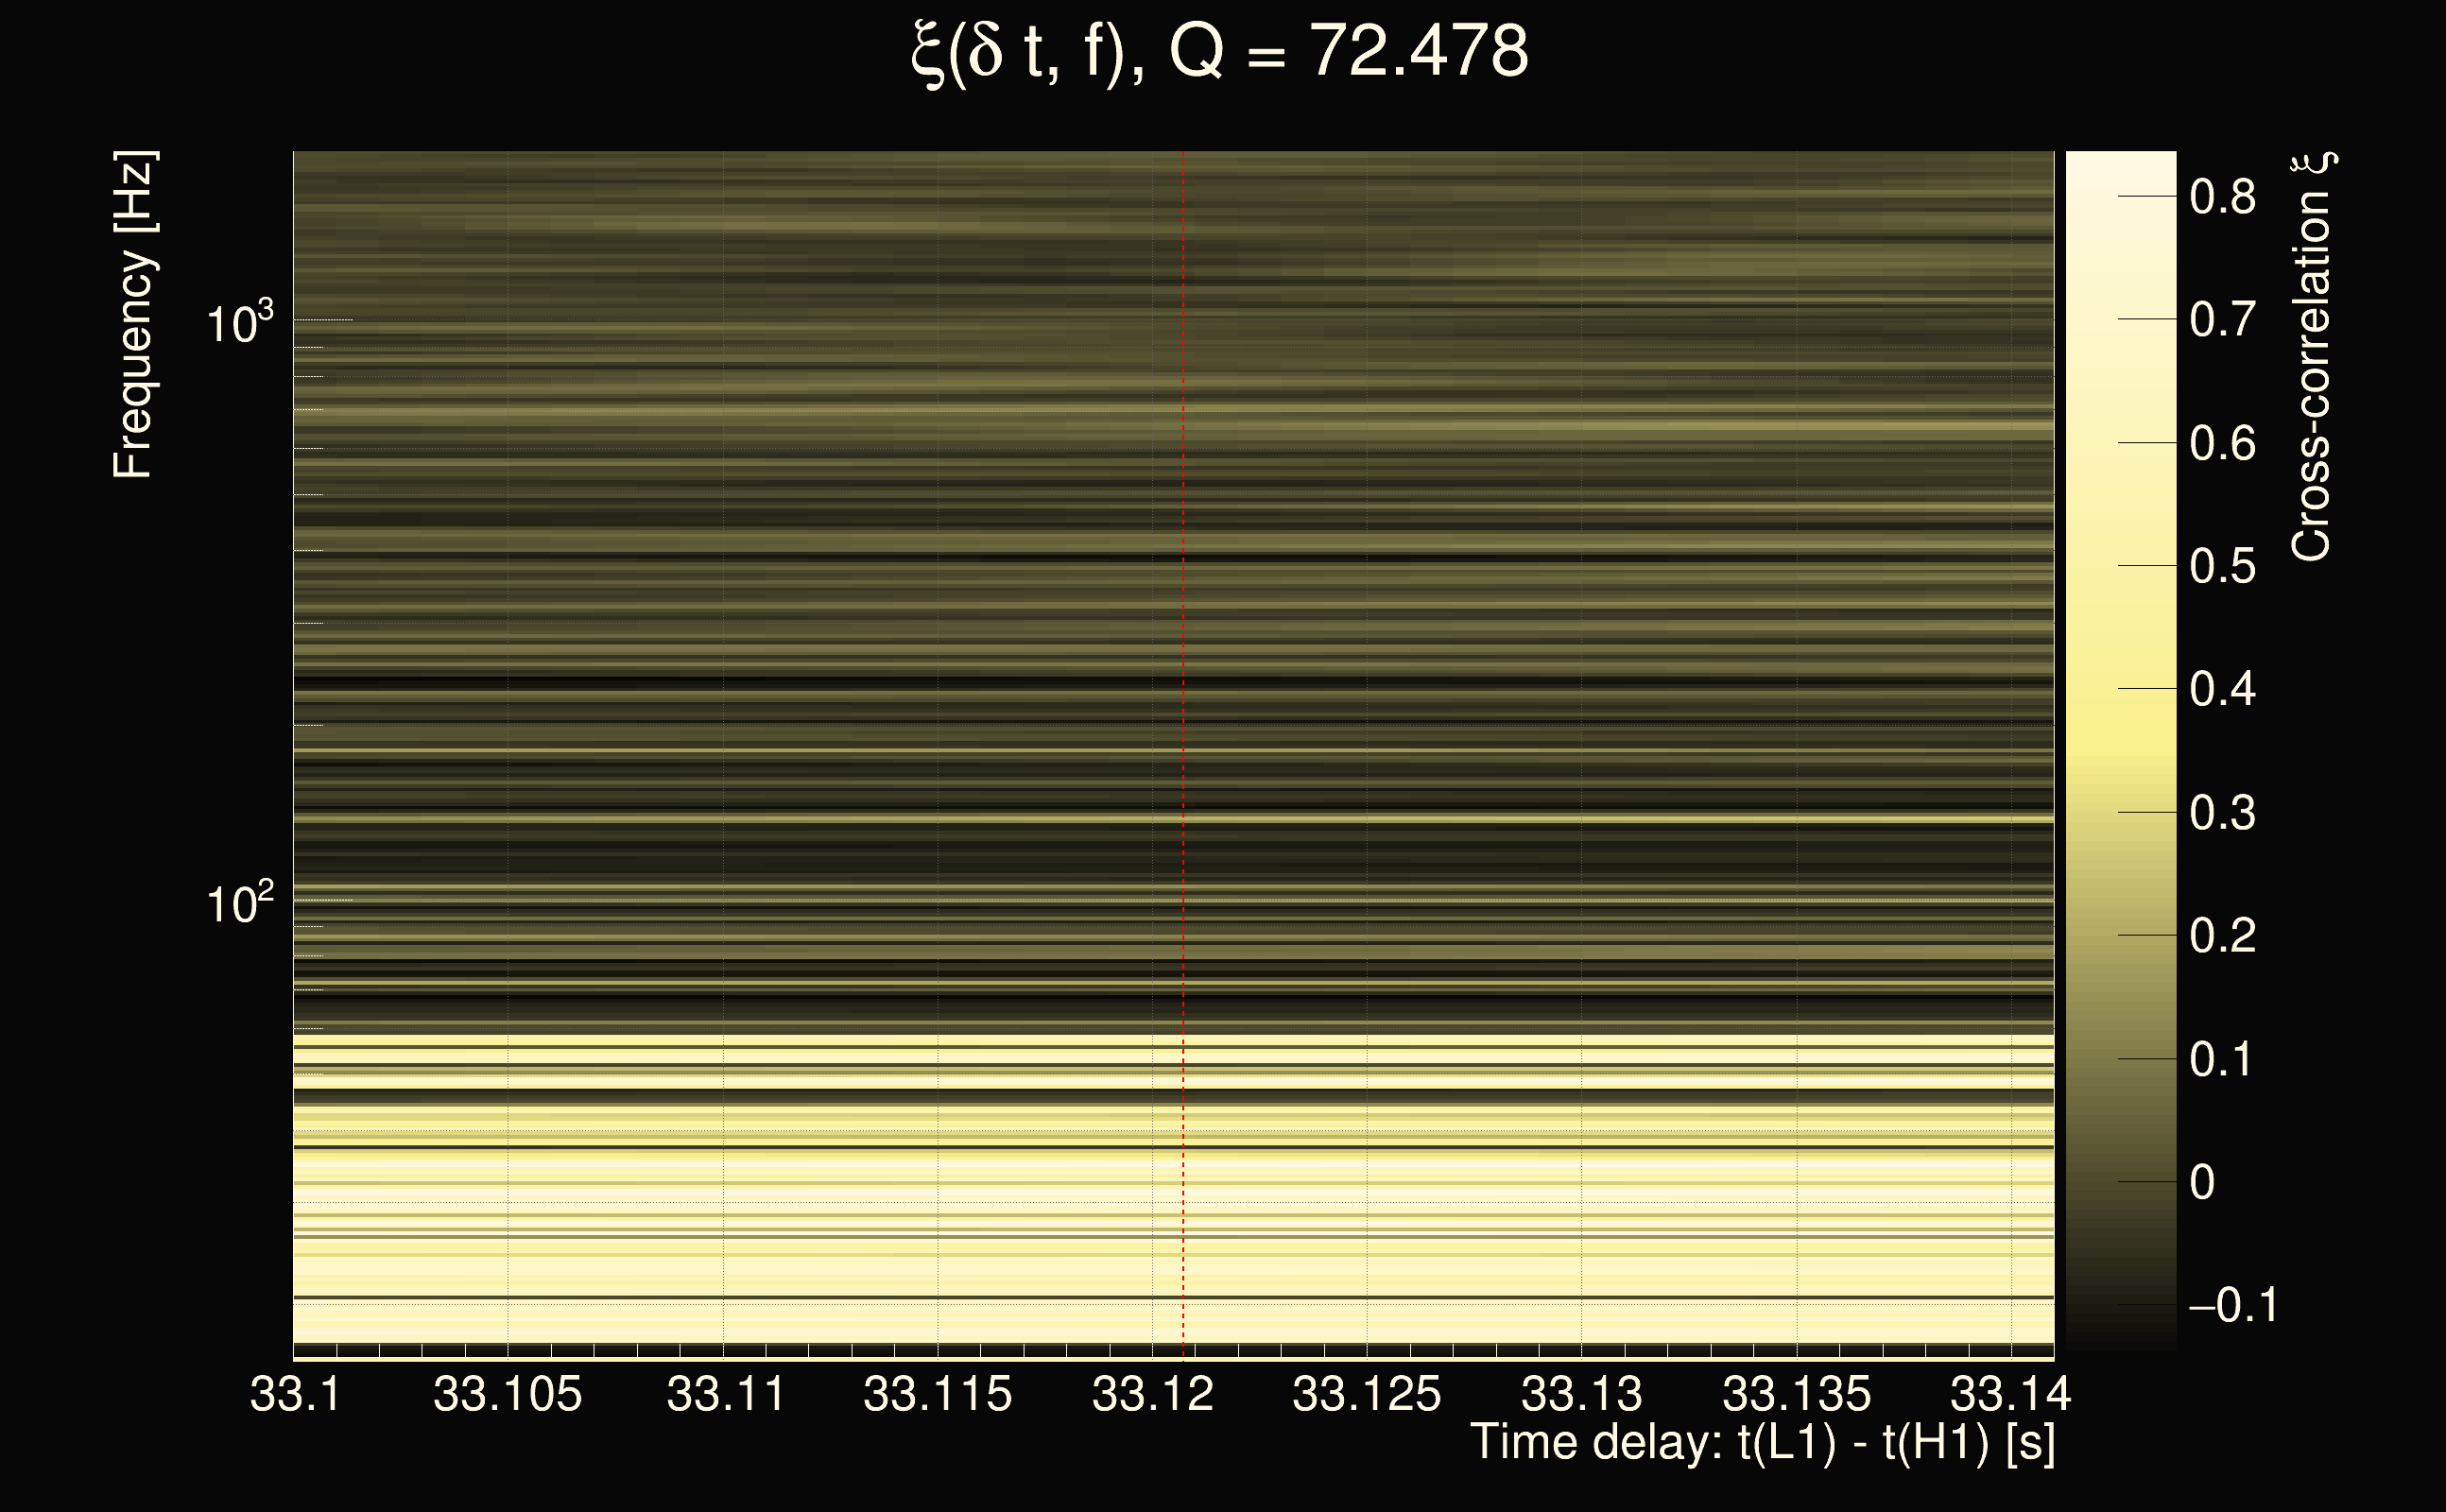Click the Time delay t(L1) - t(H1) axis label
2446x1512 pixels.
(x=1762, y=1443)
